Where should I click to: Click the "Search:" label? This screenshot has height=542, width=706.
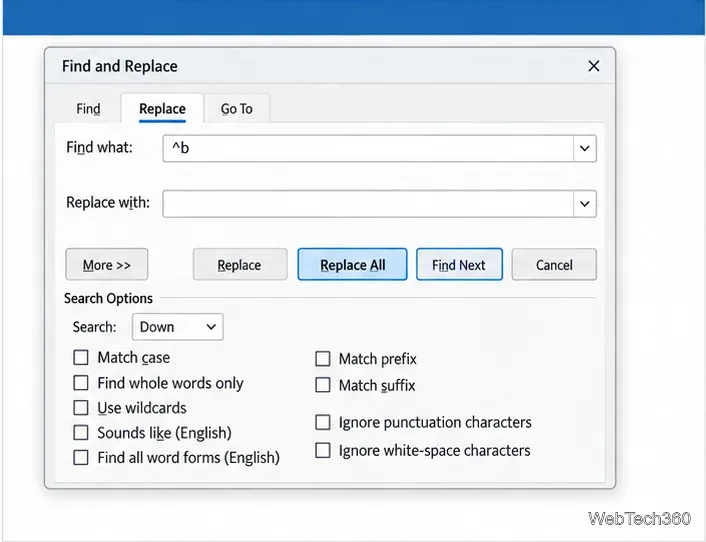click(95, 327)
